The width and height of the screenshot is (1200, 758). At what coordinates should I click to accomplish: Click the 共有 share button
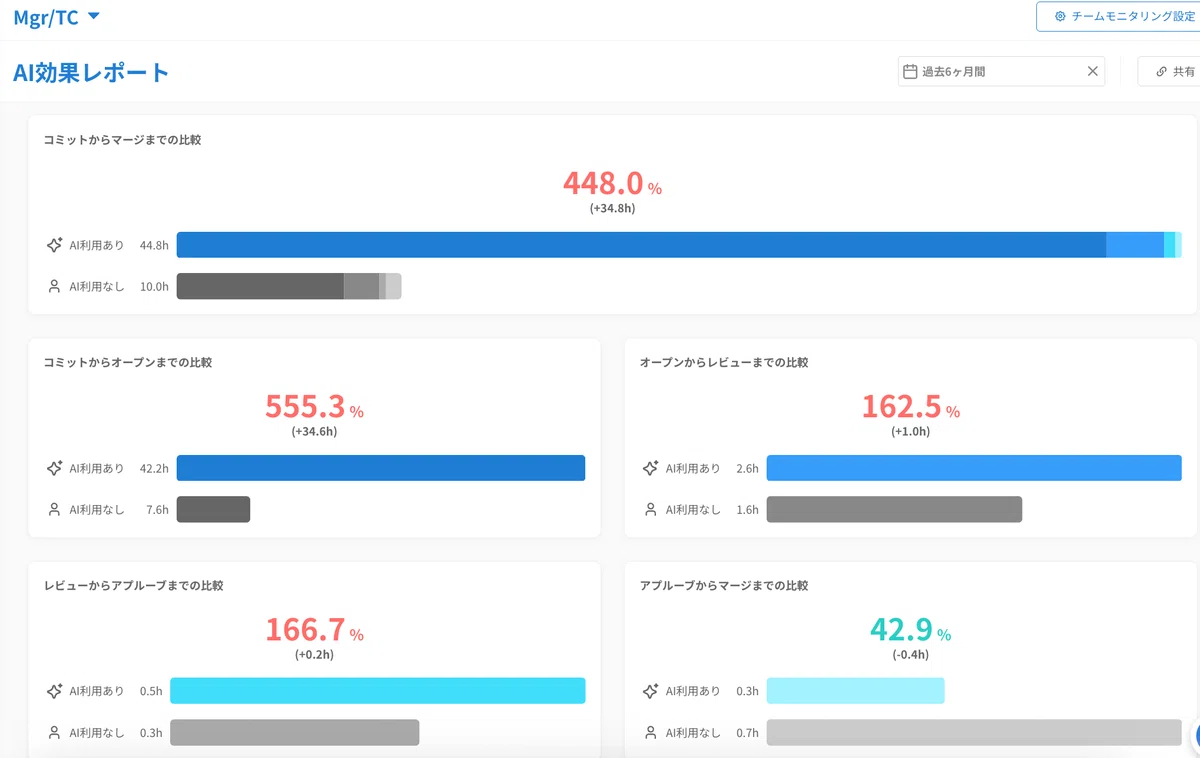click(1169, 72)
